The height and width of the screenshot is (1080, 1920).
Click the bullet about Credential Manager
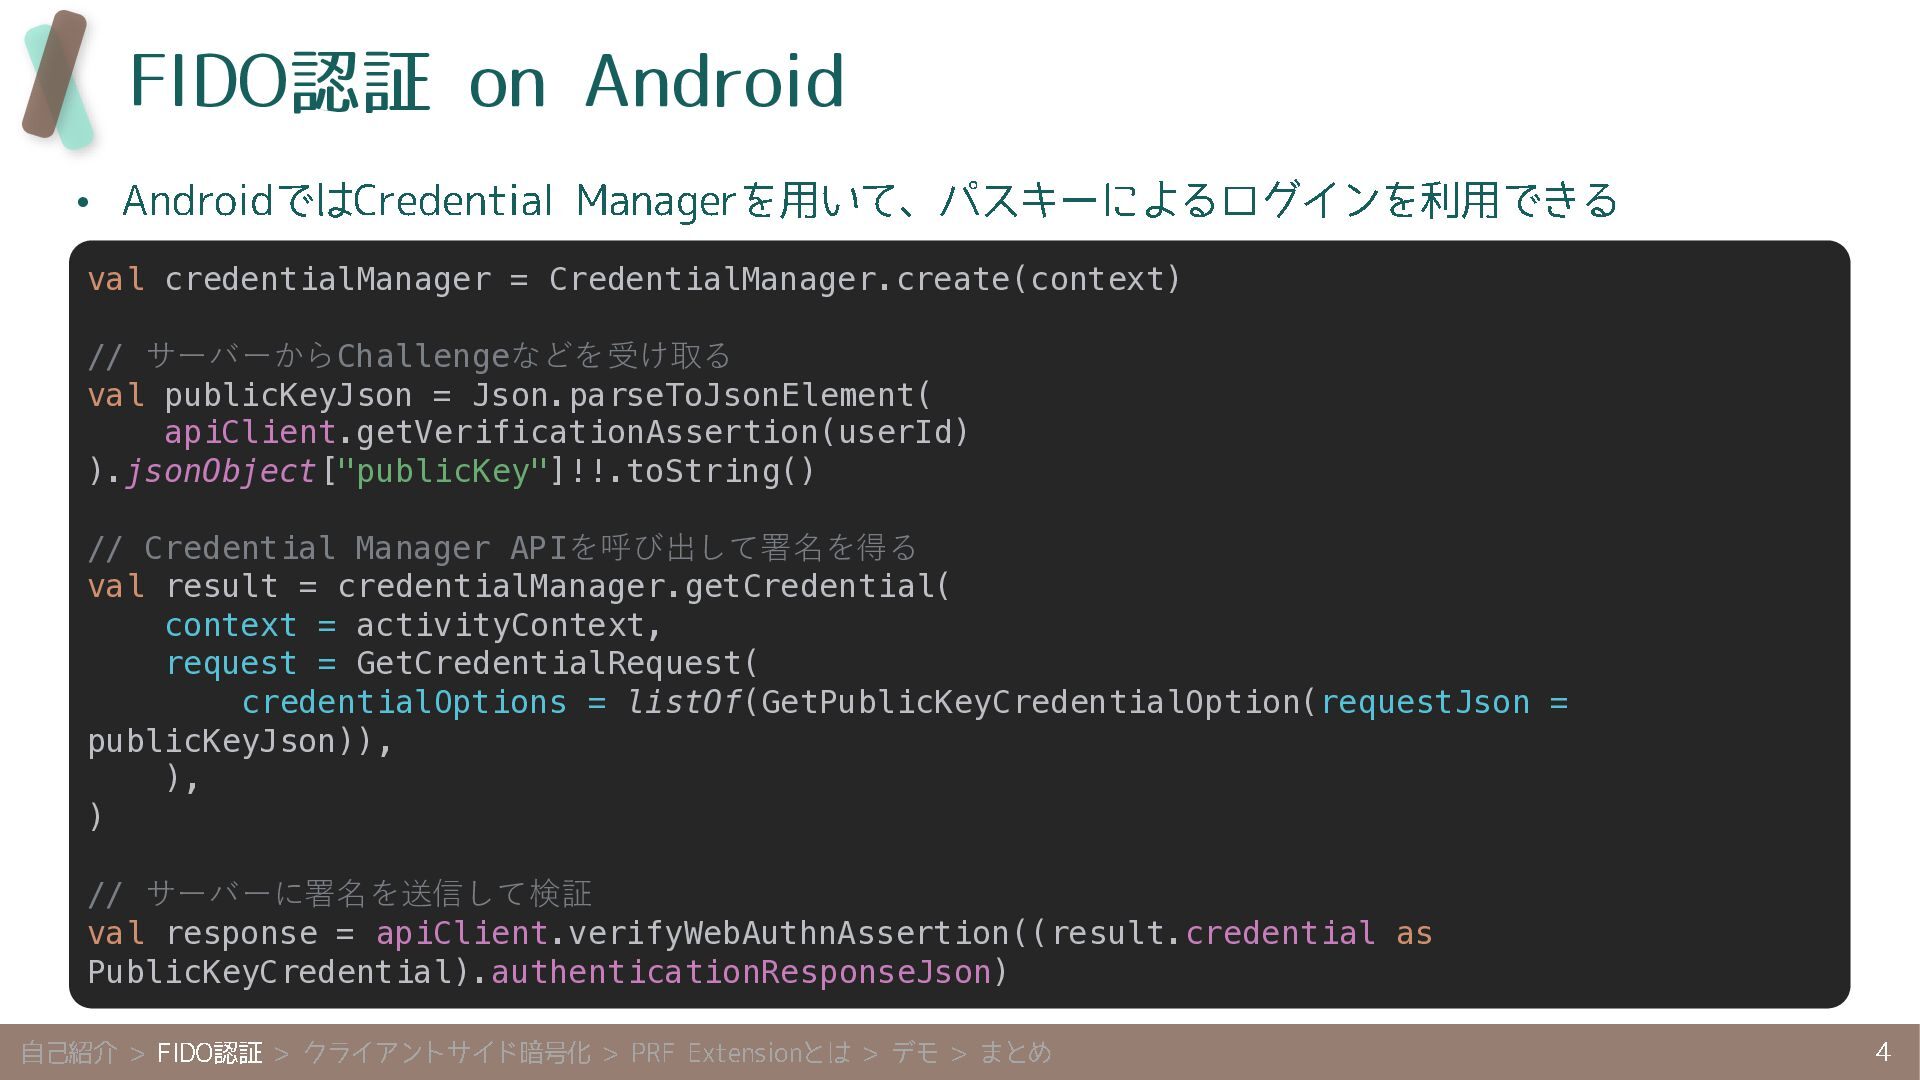[x=868, y=200]
